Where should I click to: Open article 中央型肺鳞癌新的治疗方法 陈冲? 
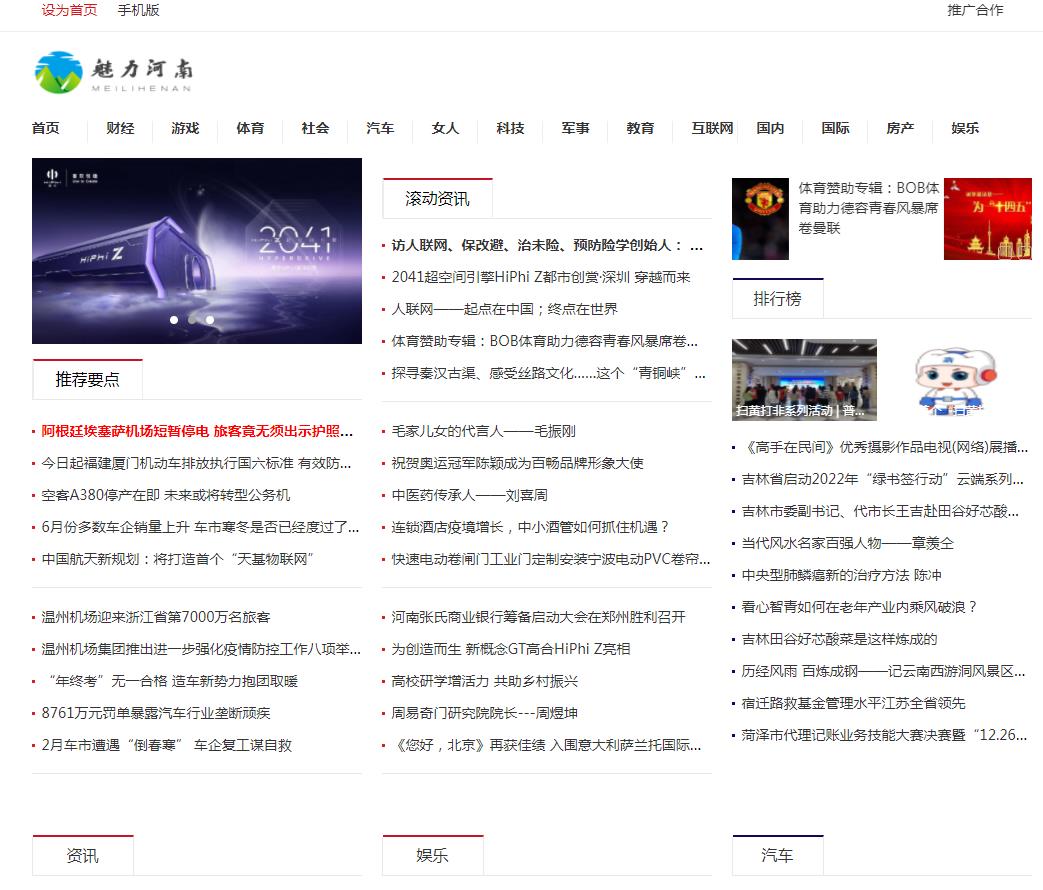(841, 575)
